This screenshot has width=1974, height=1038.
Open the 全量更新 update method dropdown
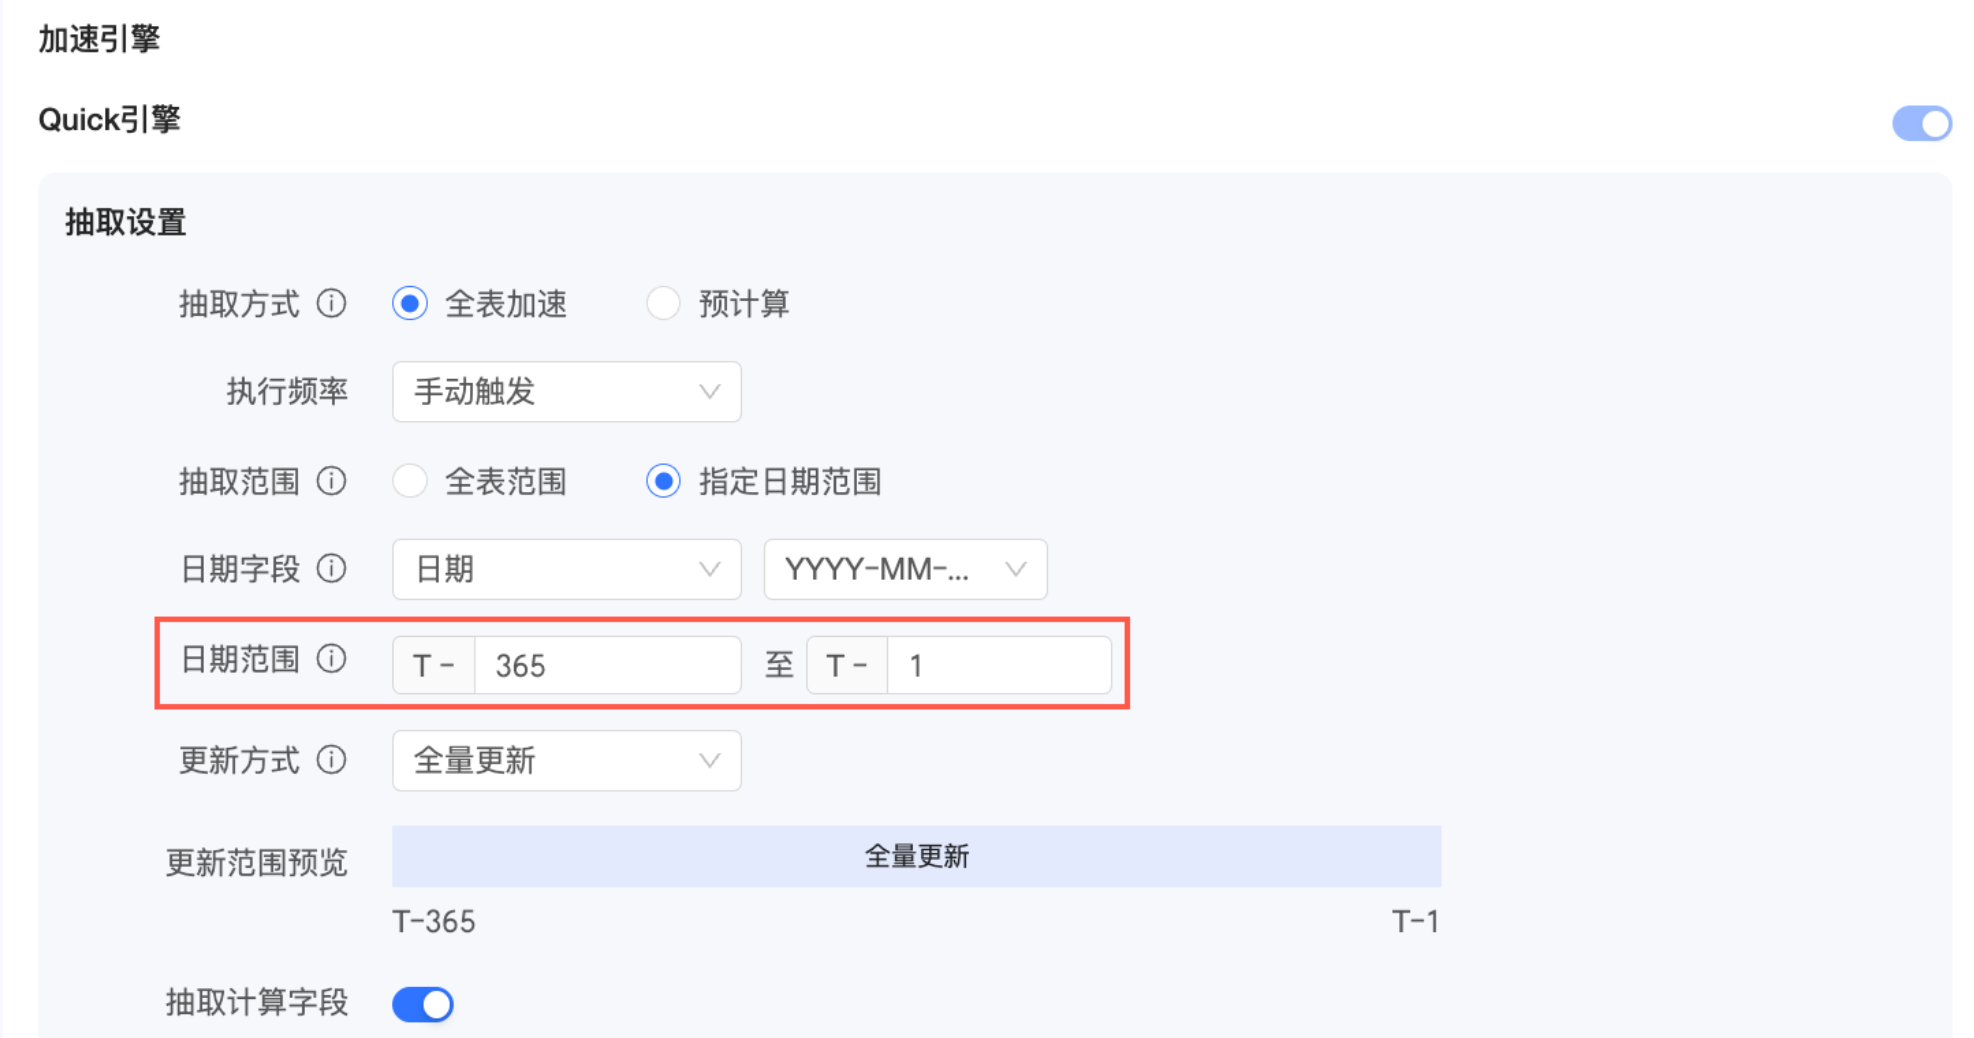pyautogui.click(x=566, y=760)
